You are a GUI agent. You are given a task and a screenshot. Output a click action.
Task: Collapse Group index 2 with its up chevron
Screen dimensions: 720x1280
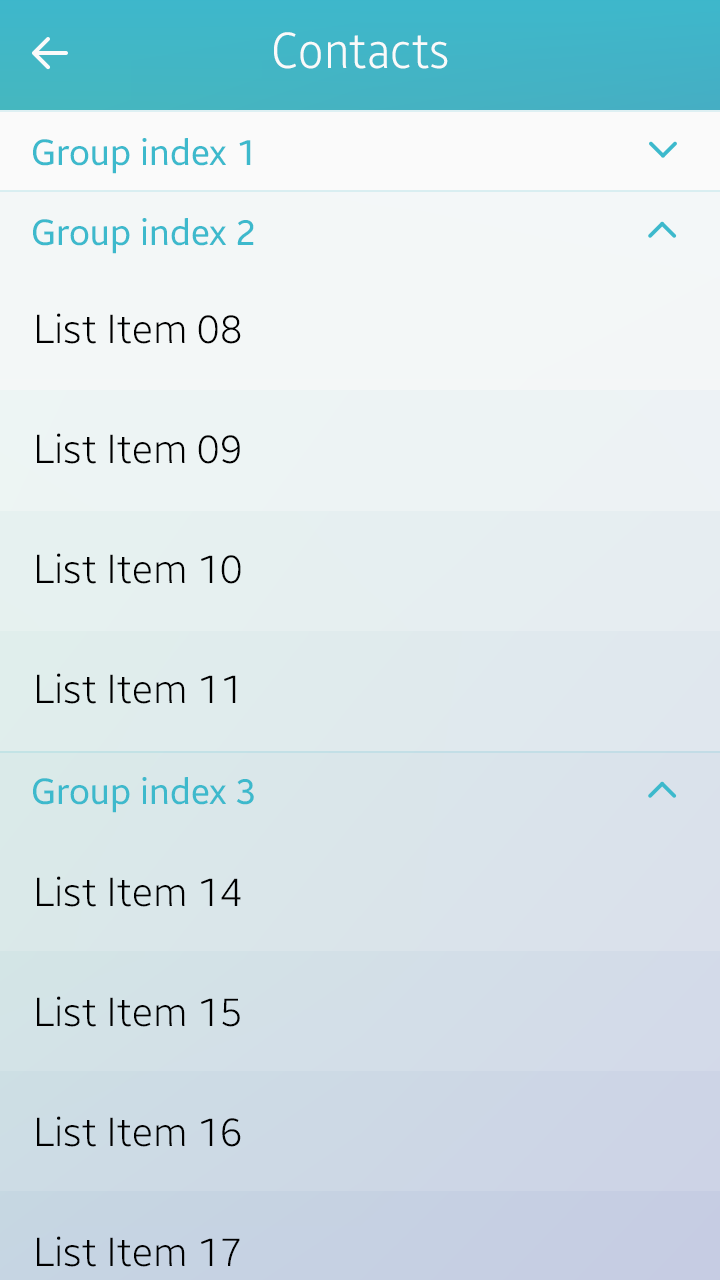pos(662,231)
